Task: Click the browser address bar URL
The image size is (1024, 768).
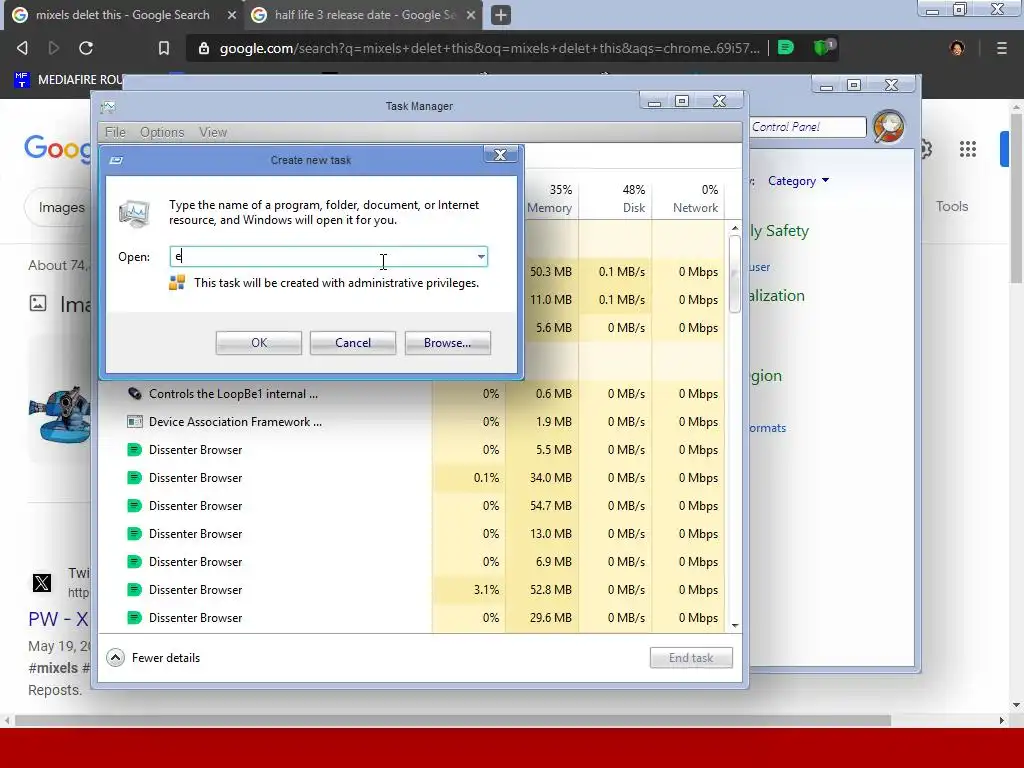Action: pos(489,48)
